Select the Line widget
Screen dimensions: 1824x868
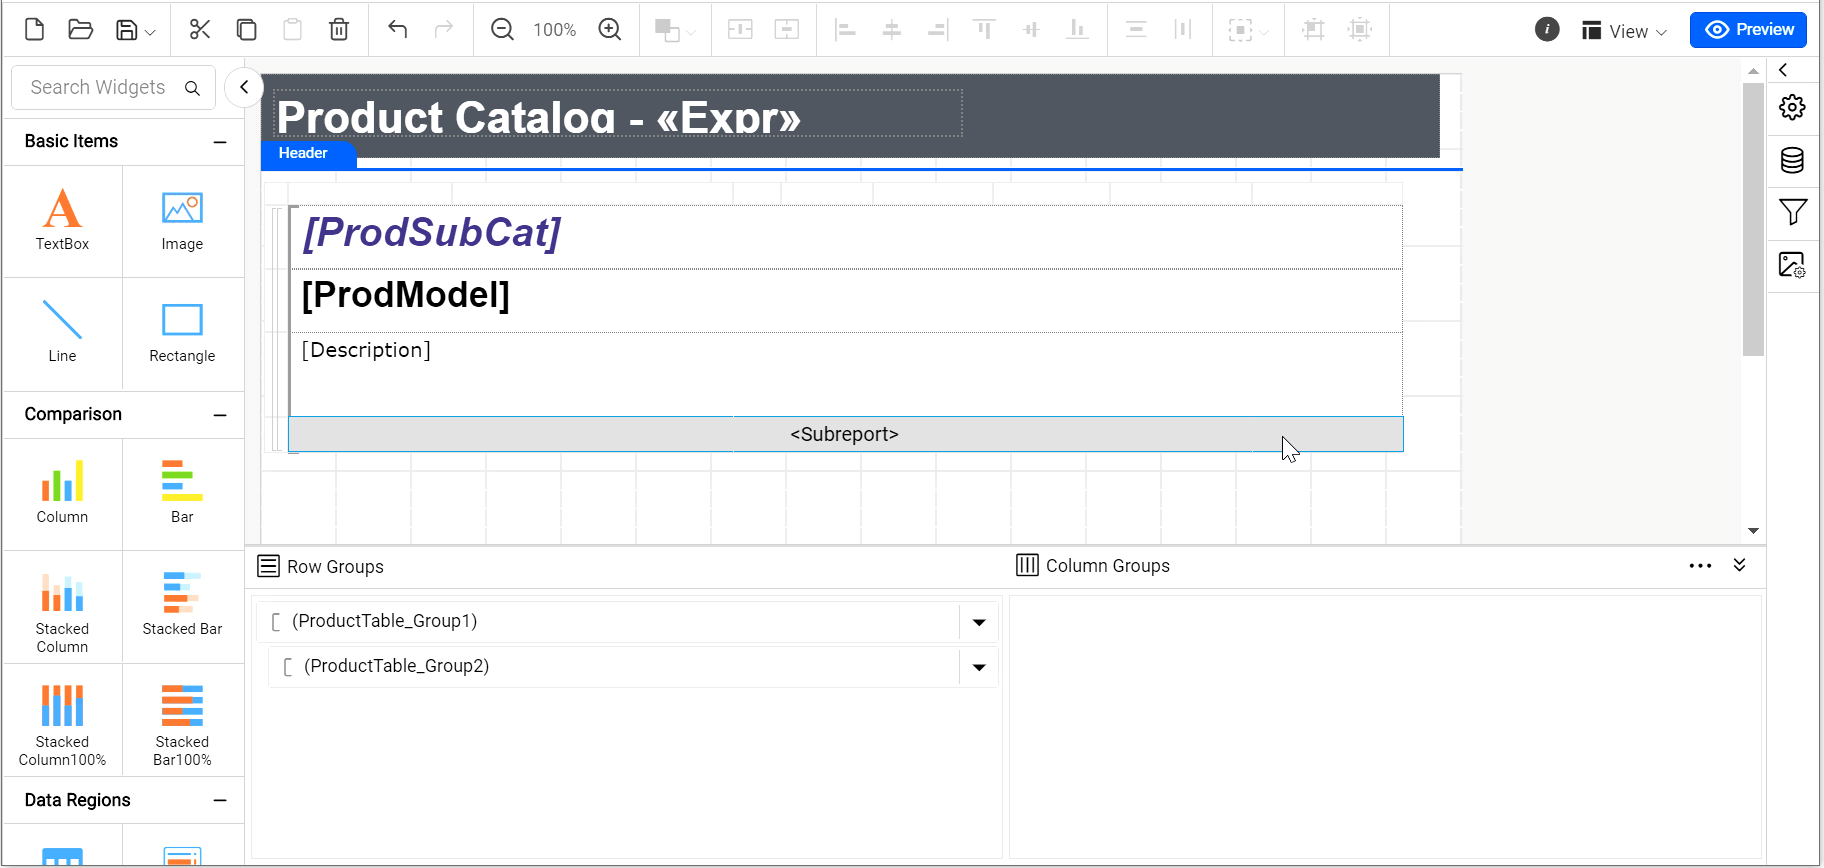pyautogui.click(x=62, y=333)
